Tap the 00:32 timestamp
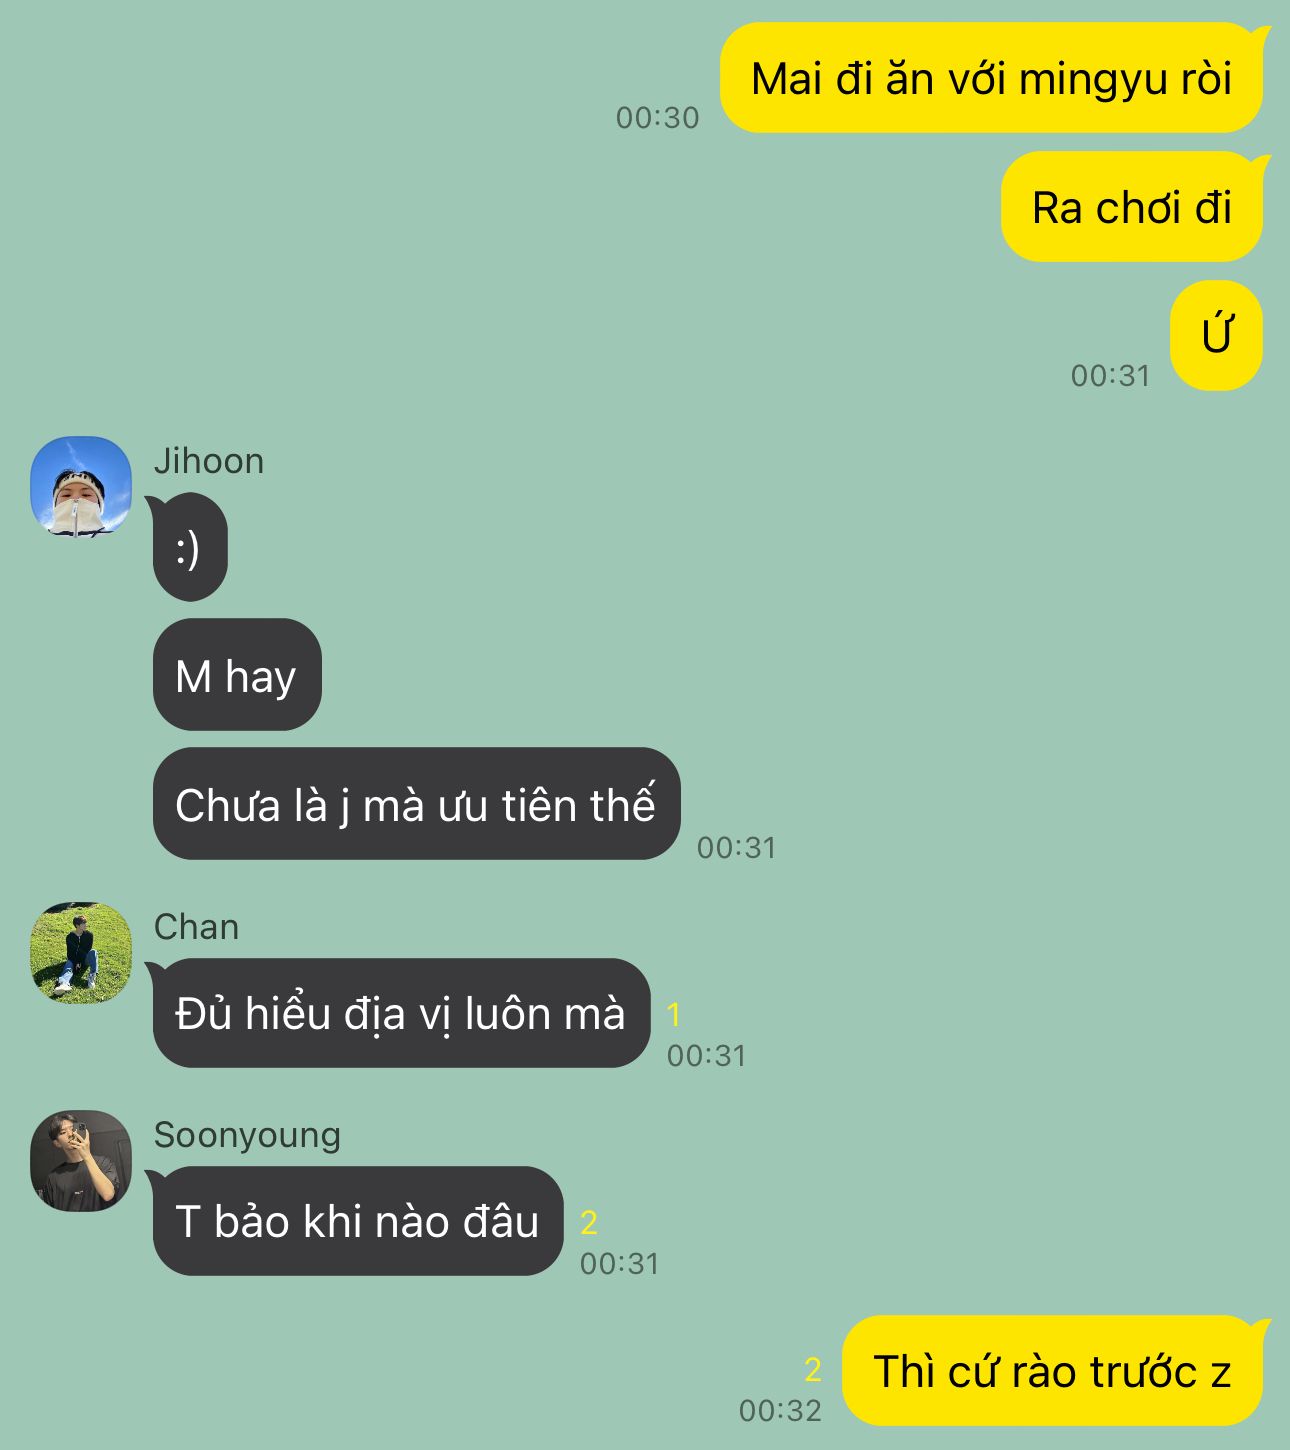This screenshot has width=1290, height=1450. coord(780,1410)
